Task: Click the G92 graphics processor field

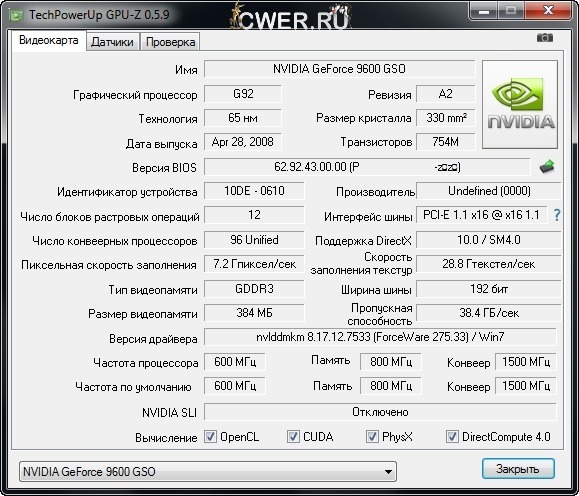Action: [x=243, y=94]
